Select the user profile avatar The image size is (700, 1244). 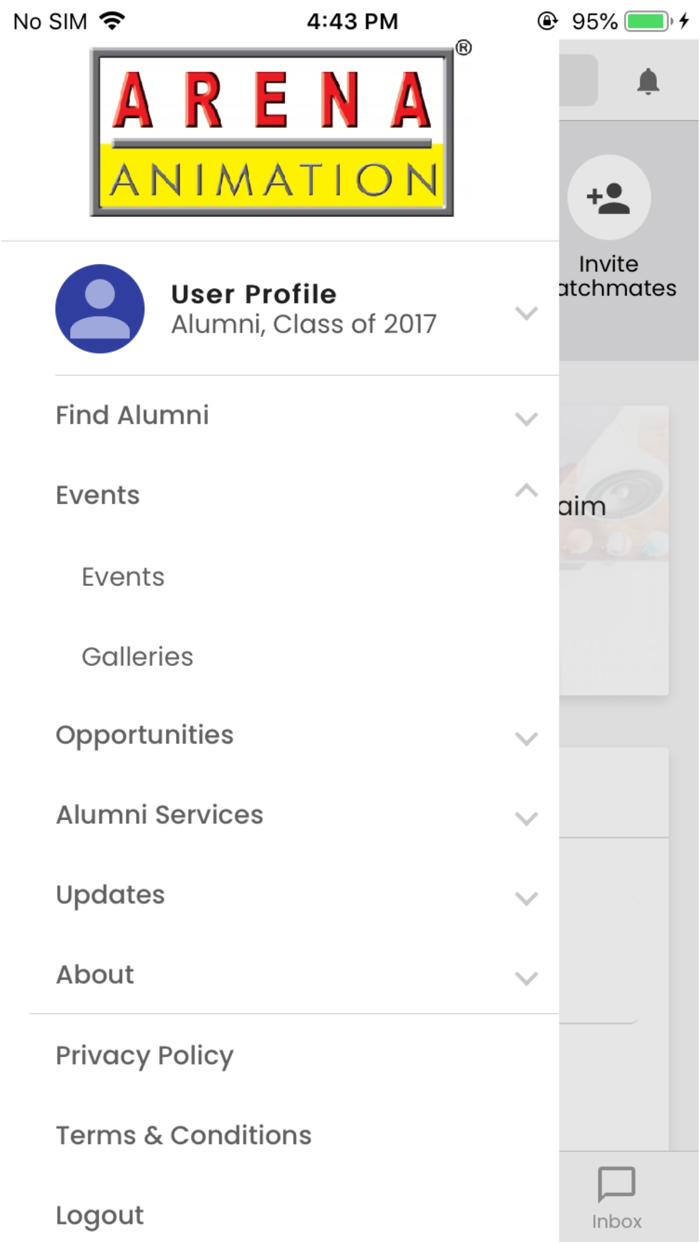100,309
